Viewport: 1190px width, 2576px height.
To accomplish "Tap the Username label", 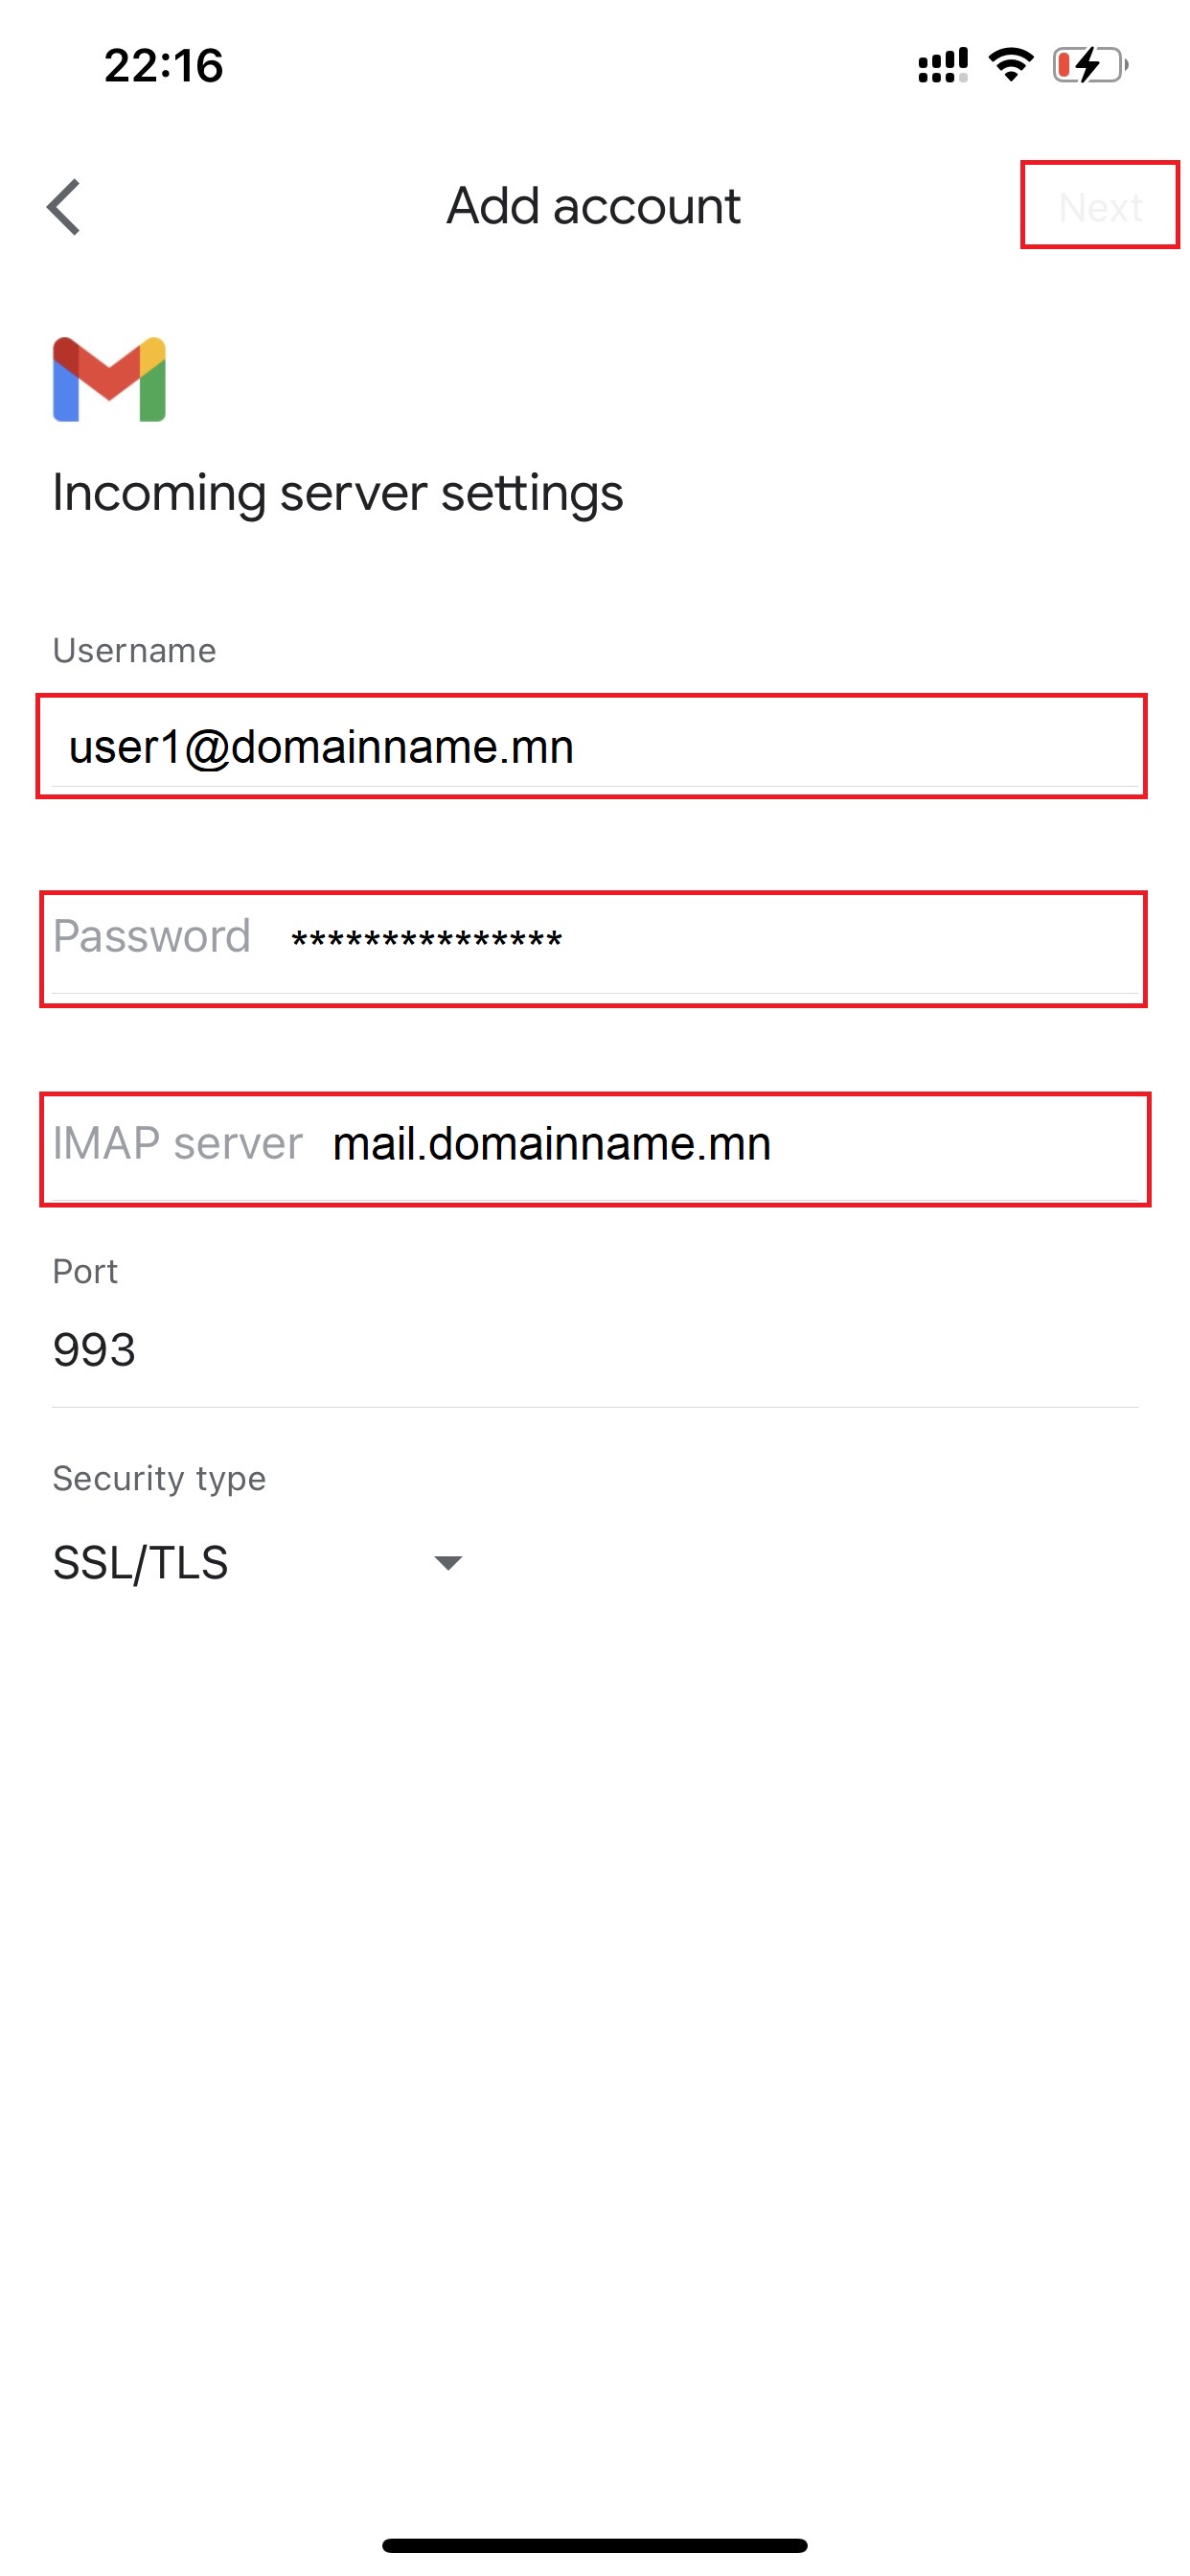I will click(134, 651).
